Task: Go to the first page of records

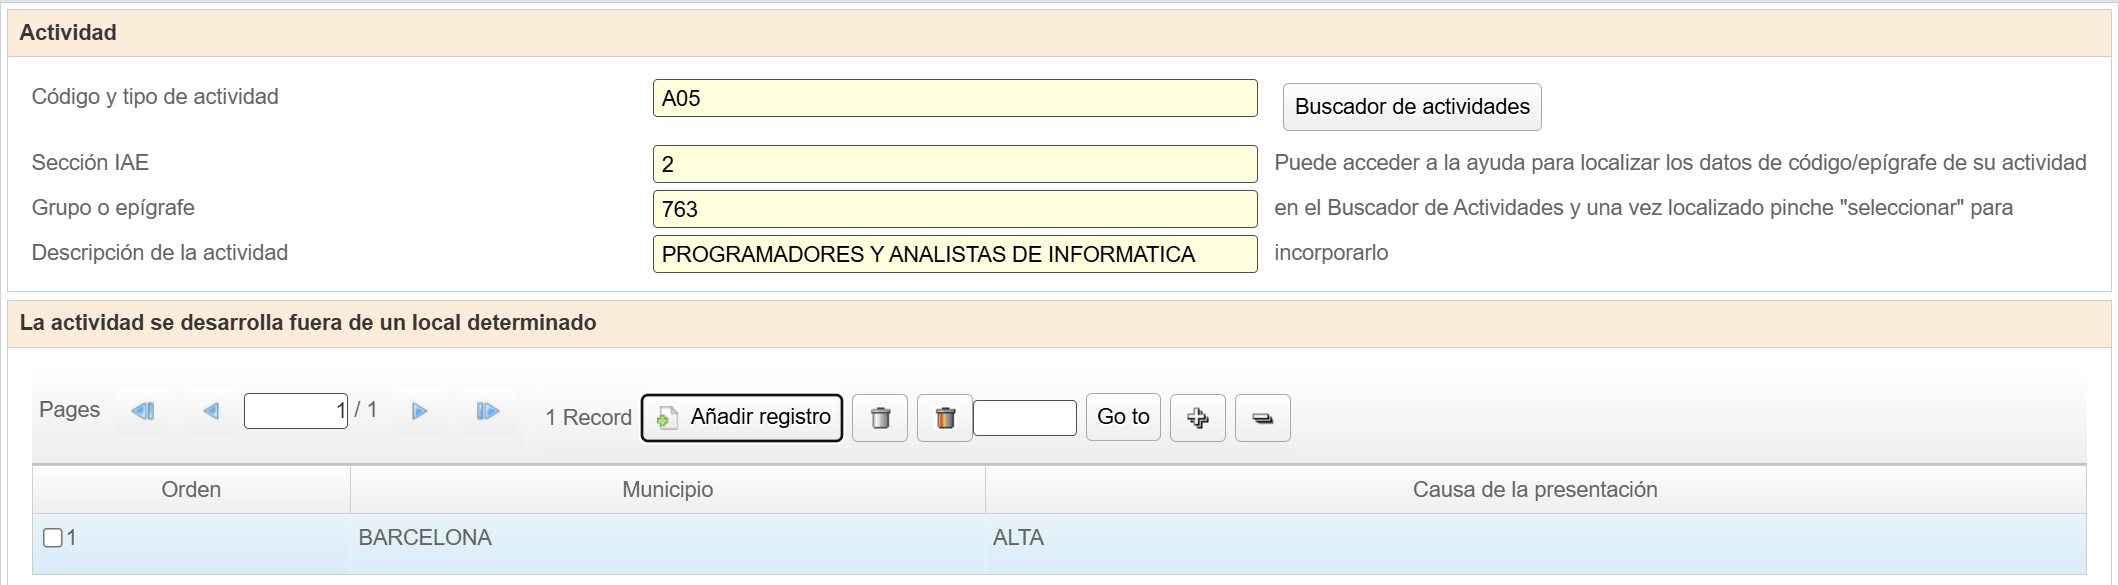Action: pyautogui.click(x=143, y=411)
